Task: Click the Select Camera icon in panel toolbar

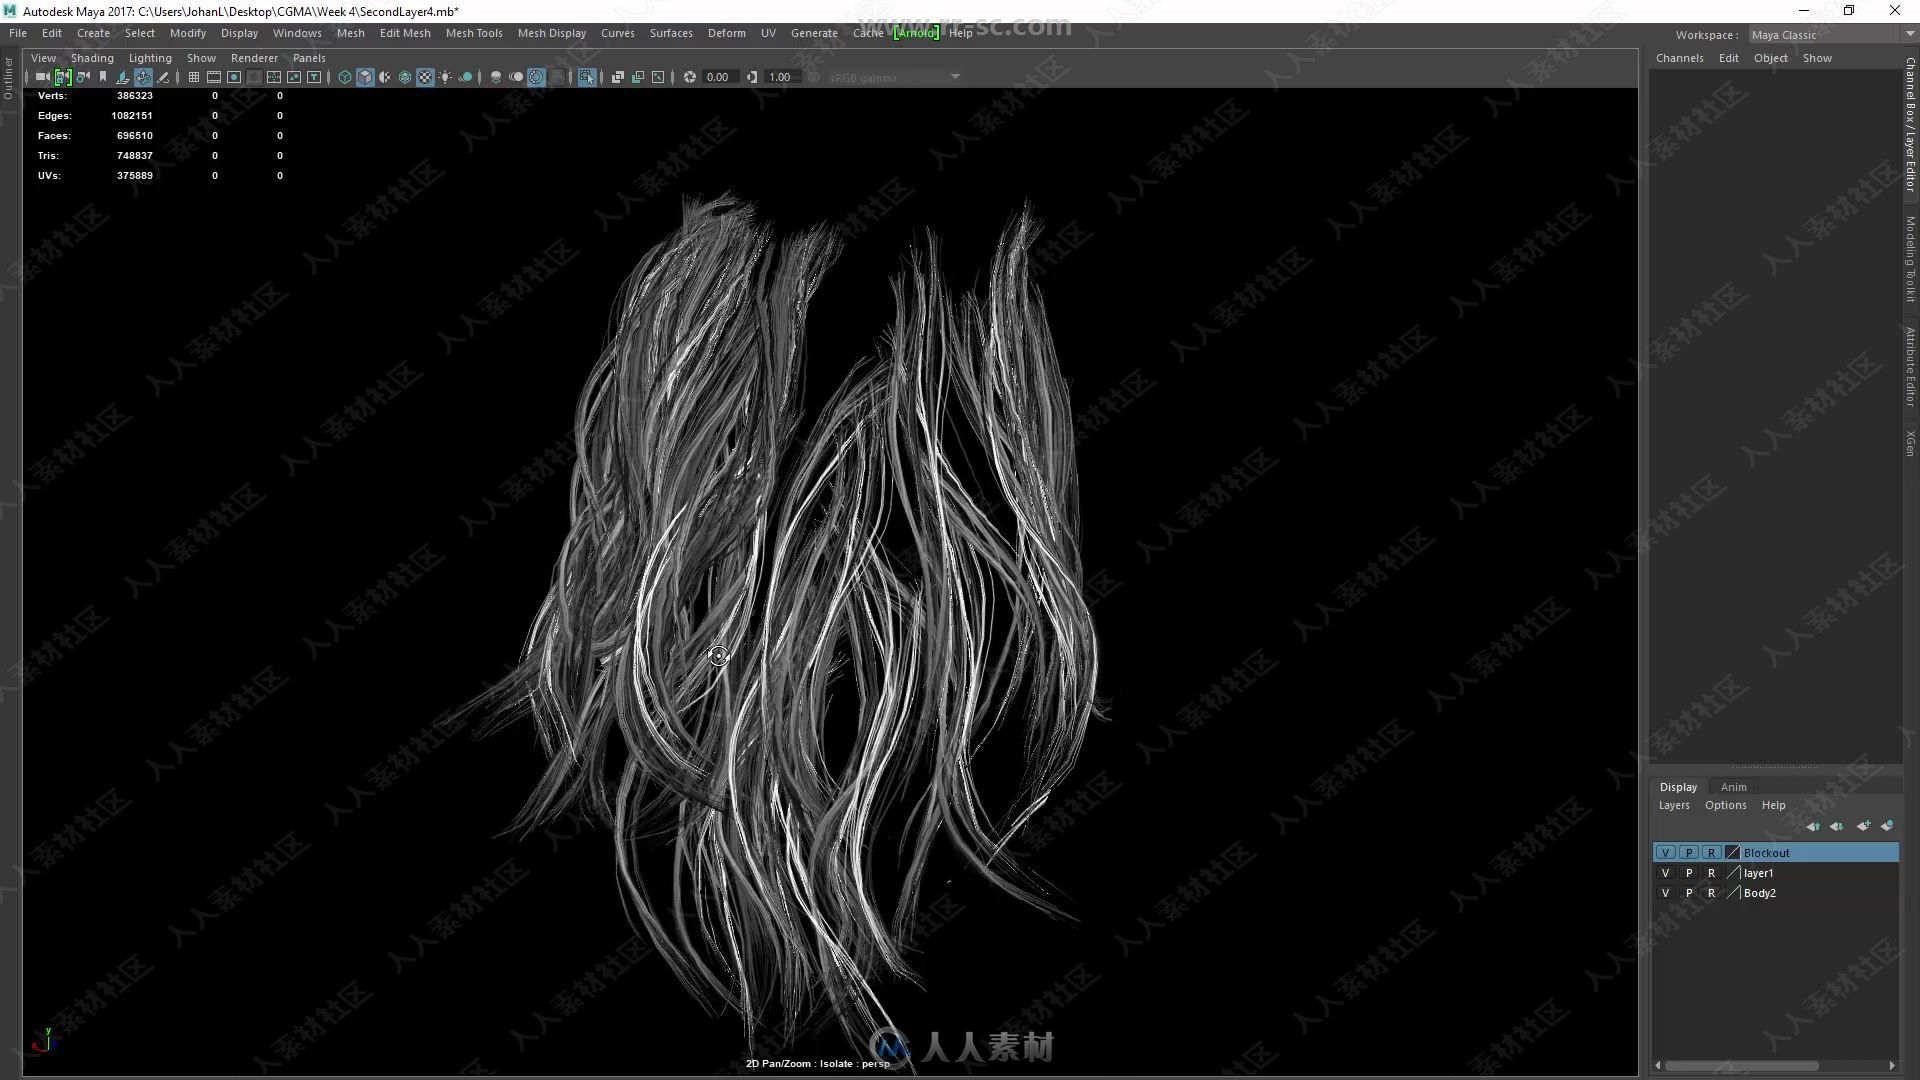Action: coord(42,77)
